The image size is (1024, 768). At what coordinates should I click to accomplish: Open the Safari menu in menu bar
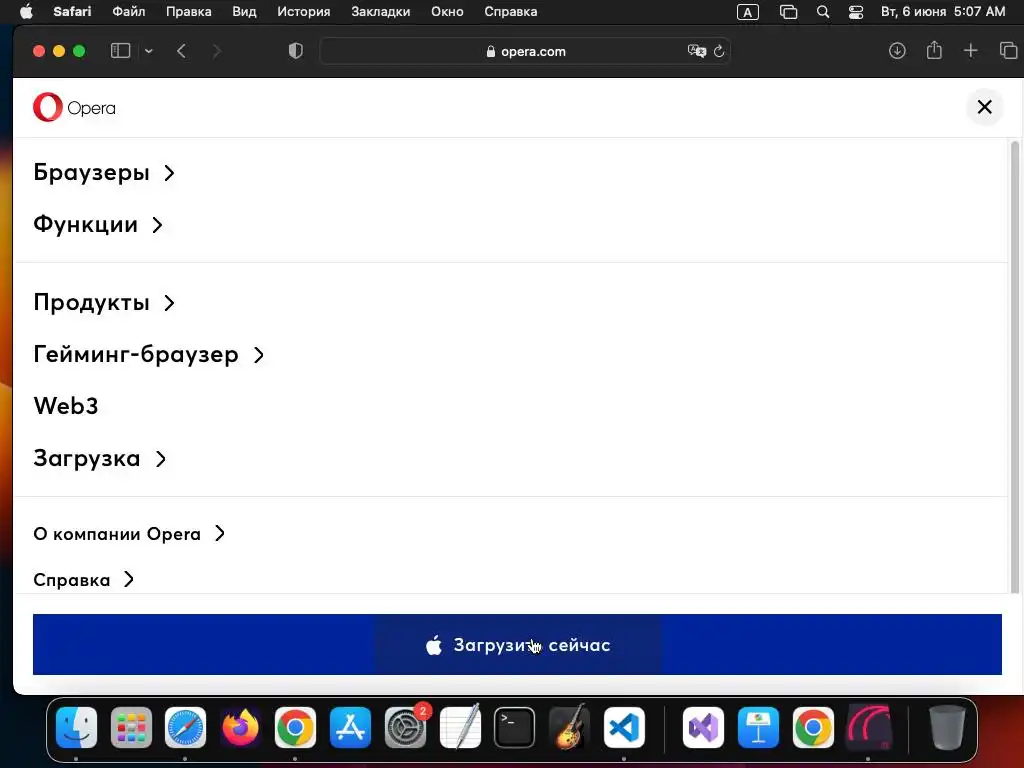pyautogui.click(x=72, y=12)
